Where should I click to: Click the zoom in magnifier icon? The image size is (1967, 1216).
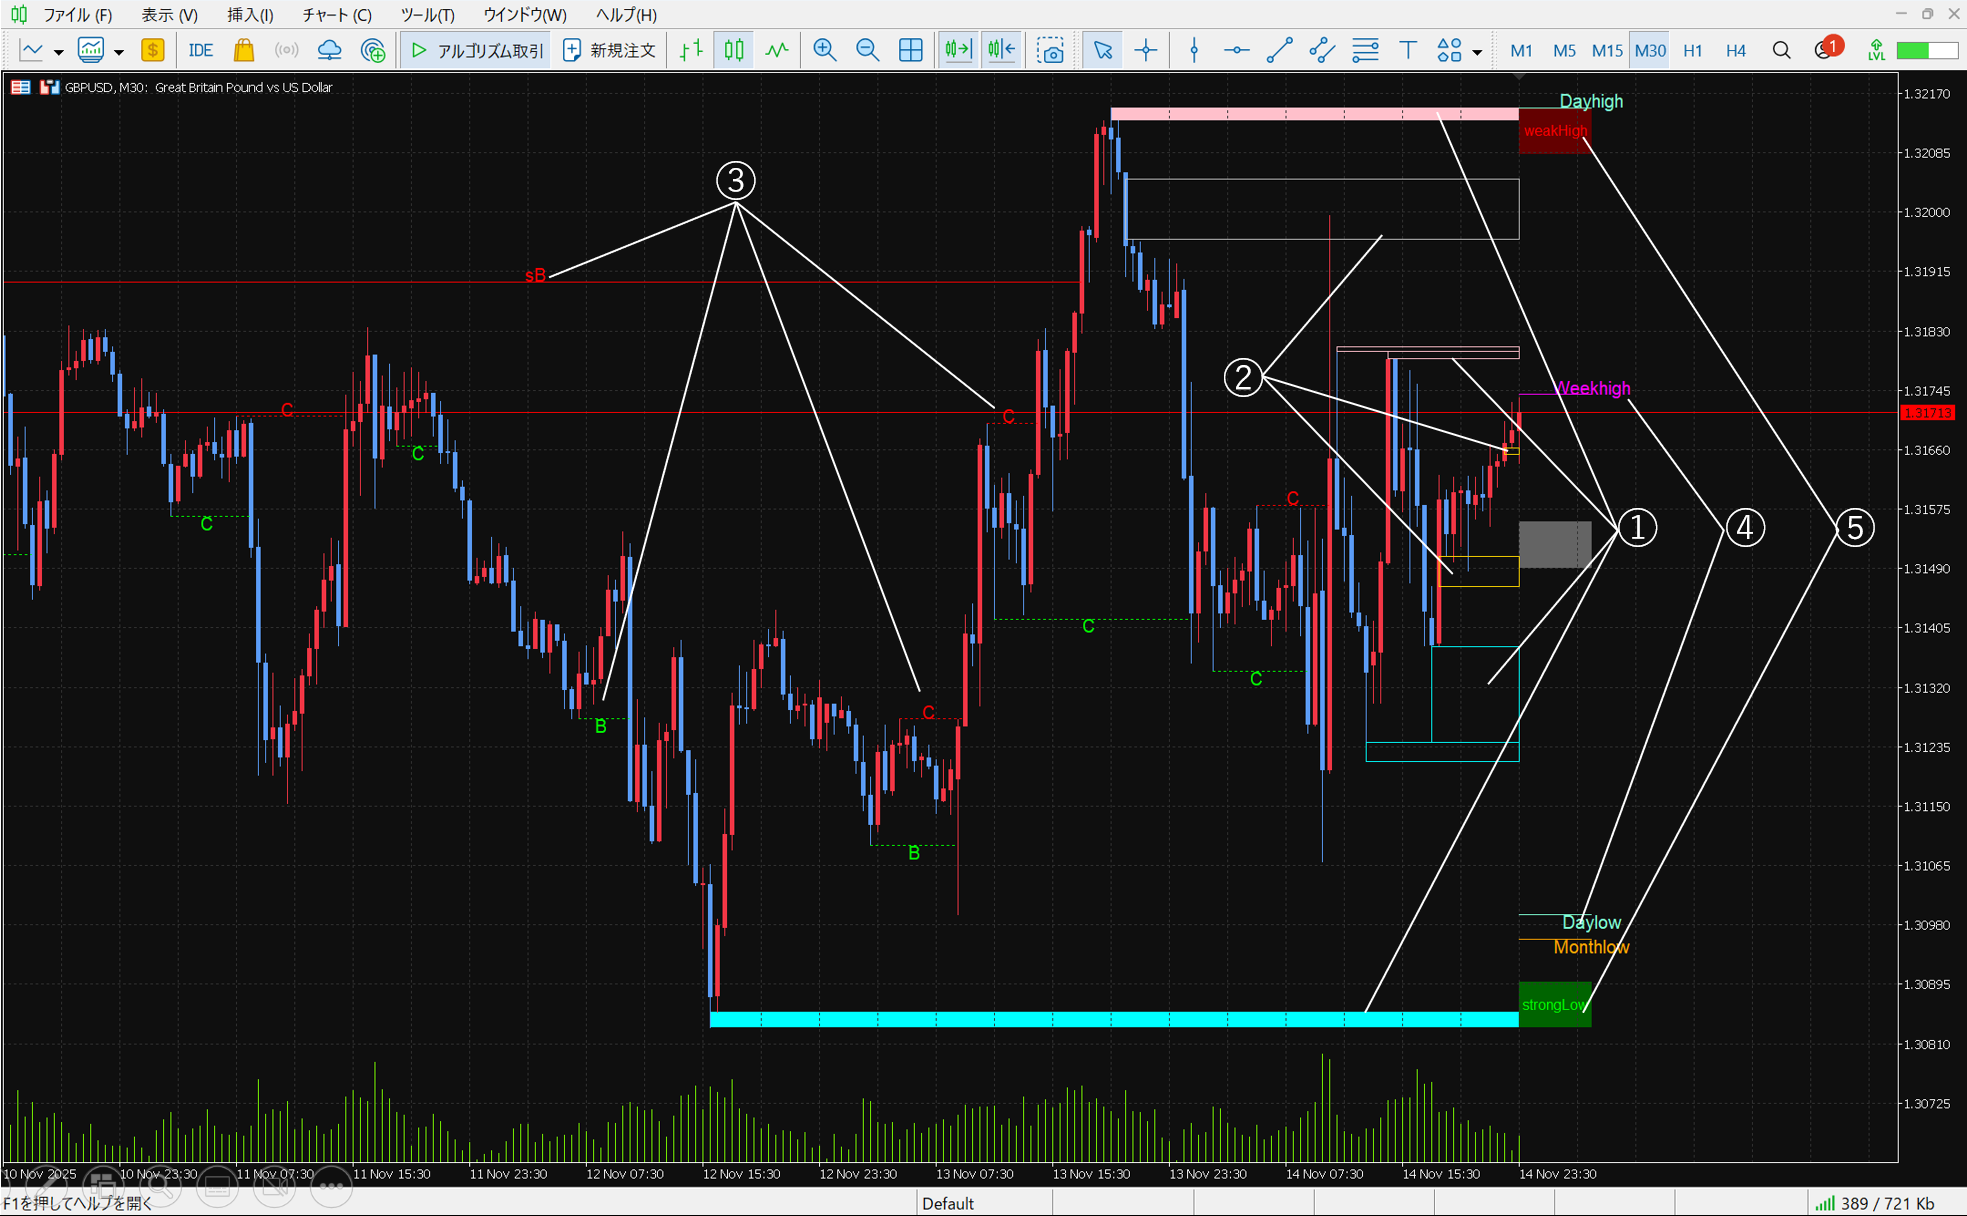[x=824, y=50]
